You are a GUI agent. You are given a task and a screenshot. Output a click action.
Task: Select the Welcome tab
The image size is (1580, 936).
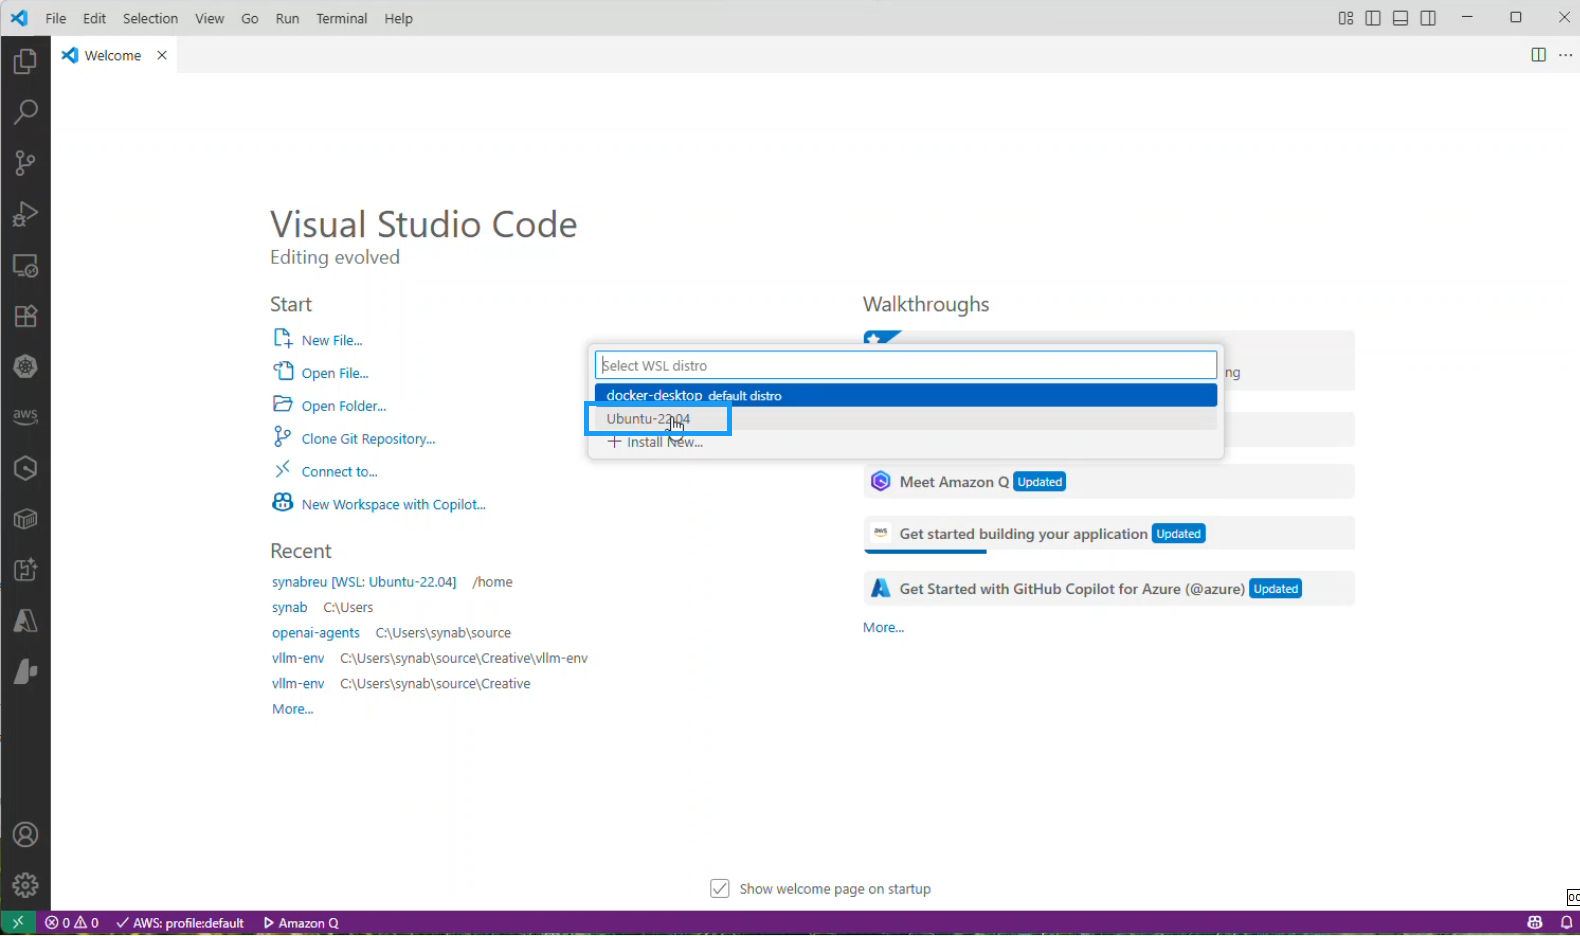click(x=113, y=55)
